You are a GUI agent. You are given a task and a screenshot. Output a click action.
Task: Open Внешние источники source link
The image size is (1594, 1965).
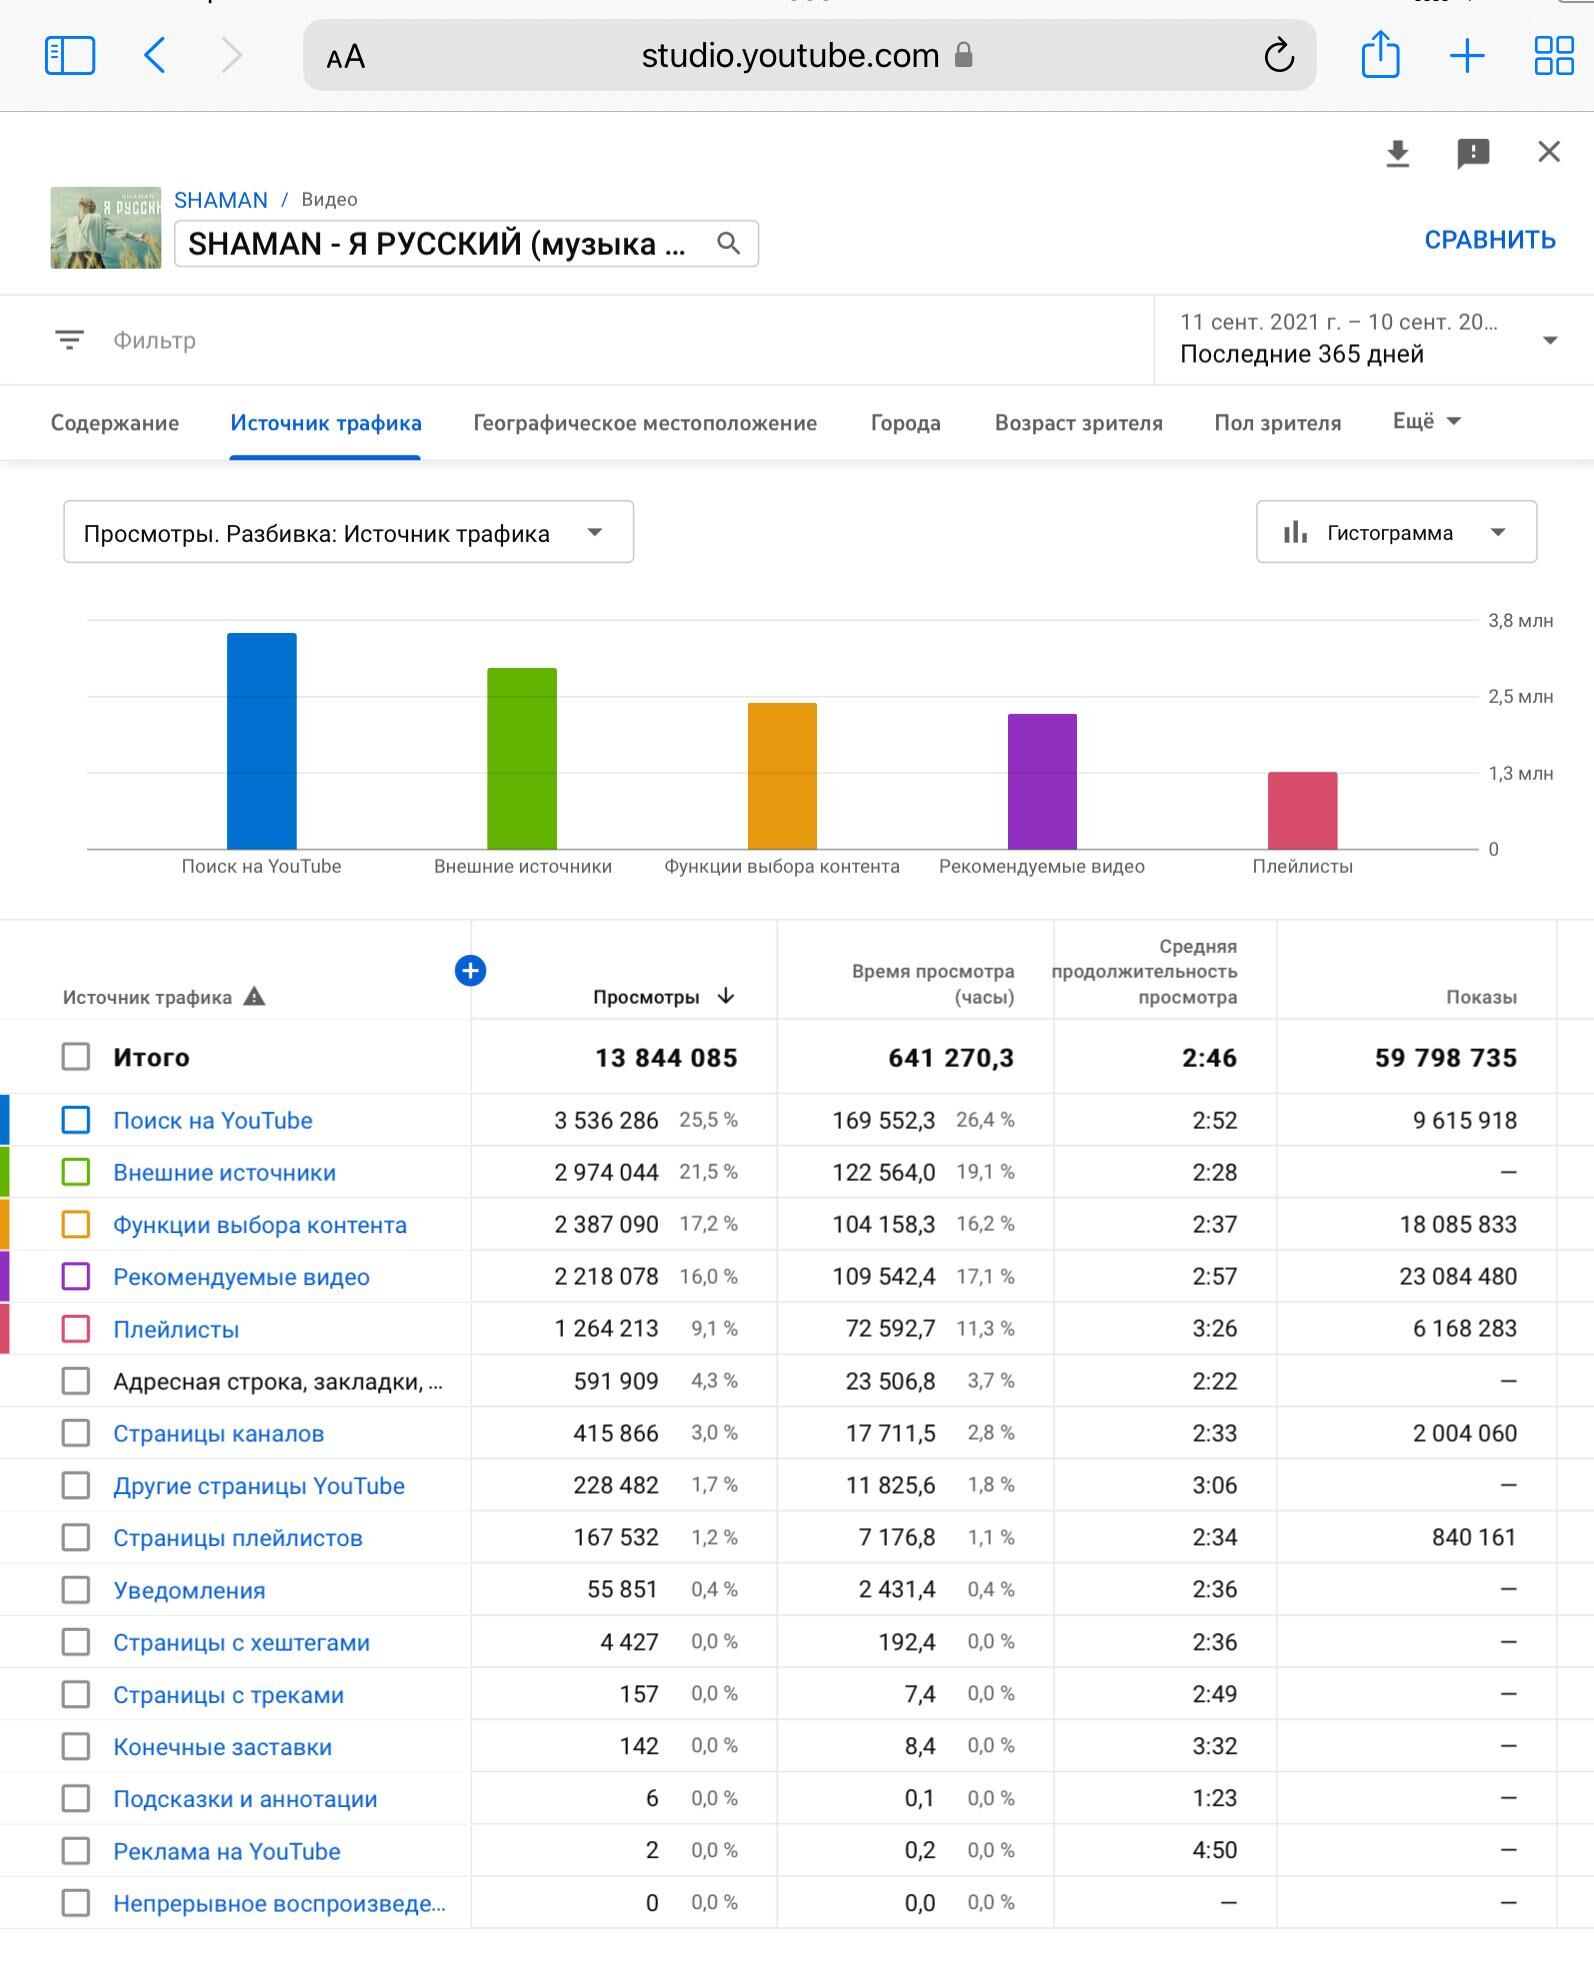225,1172
